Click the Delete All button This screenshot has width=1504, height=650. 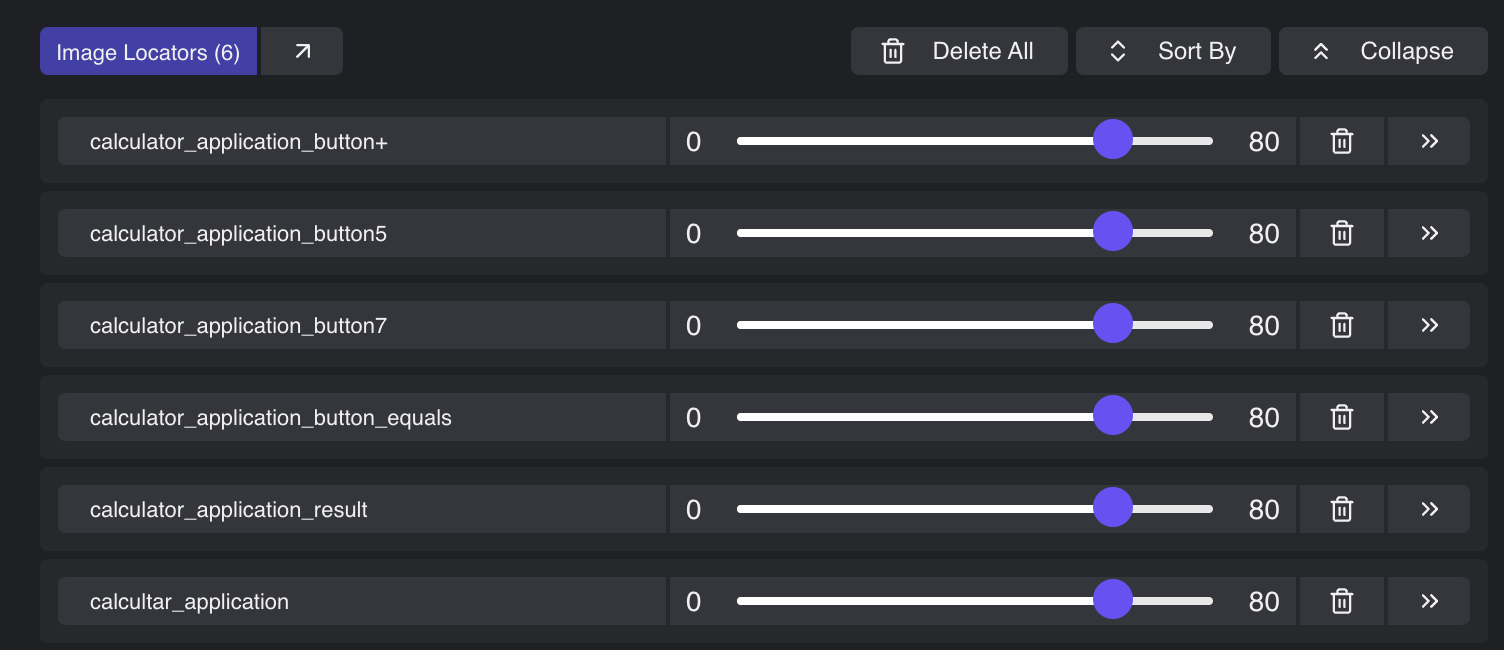[959, 51]
